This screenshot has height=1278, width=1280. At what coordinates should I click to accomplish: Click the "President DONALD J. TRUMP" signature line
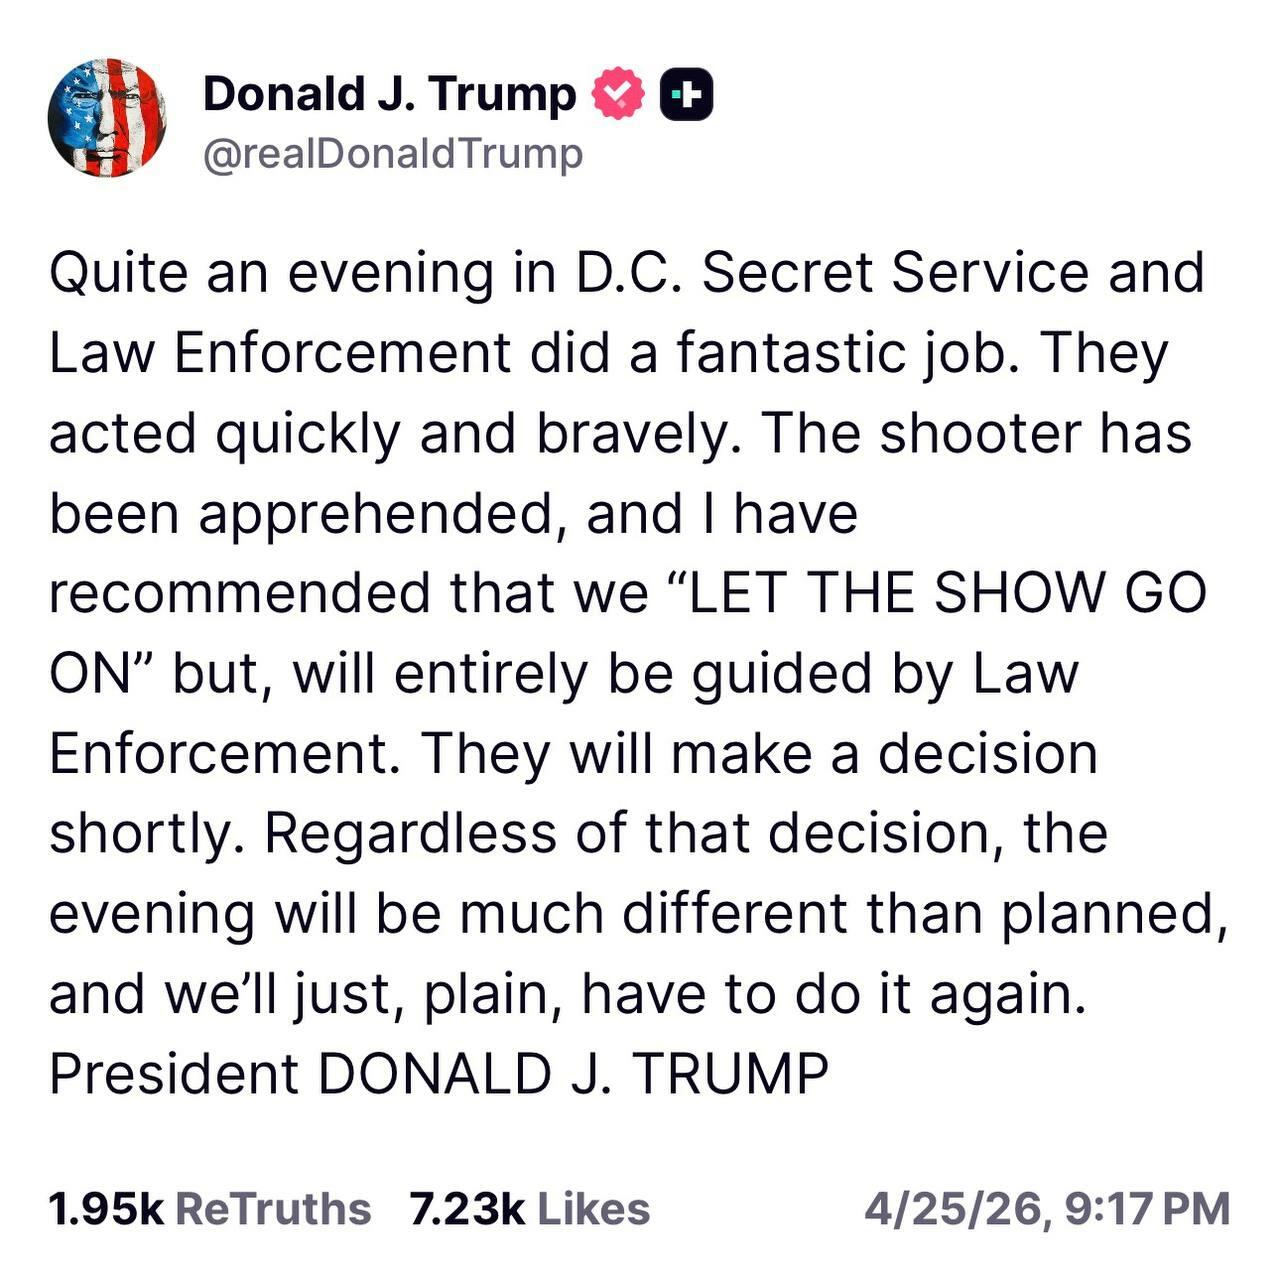click(438, 1073)
